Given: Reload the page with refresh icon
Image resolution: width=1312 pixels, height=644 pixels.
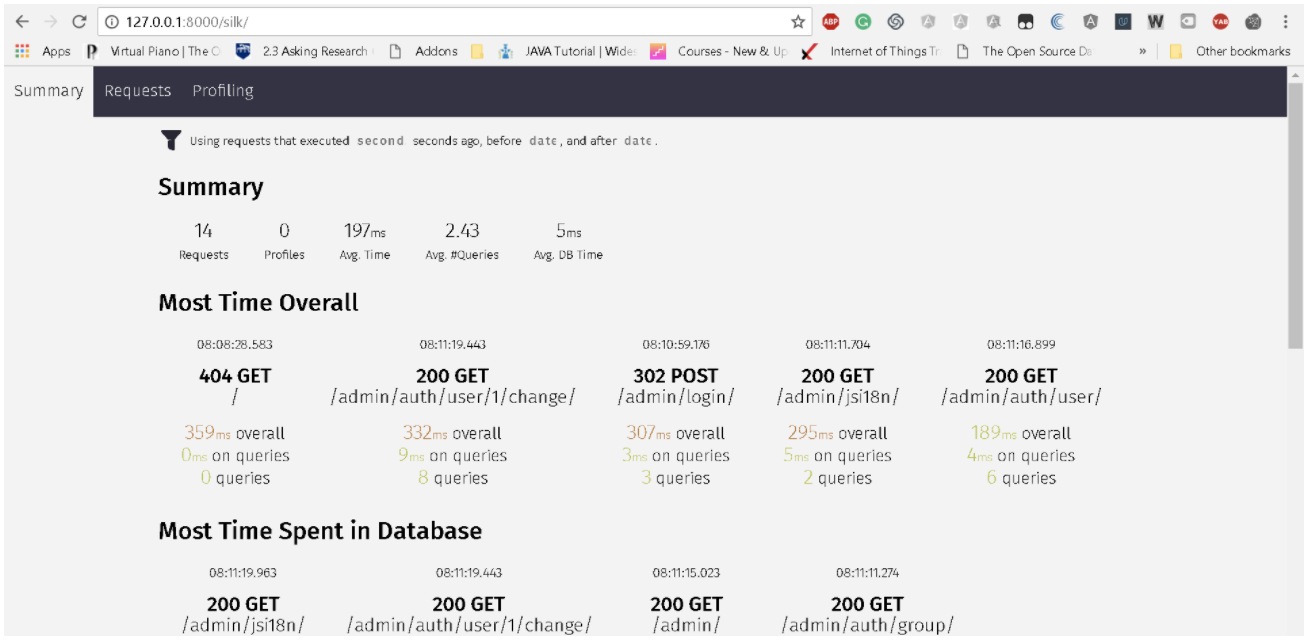Looking at the screenshot, I should pyautogui.click(x=80, y=21).
